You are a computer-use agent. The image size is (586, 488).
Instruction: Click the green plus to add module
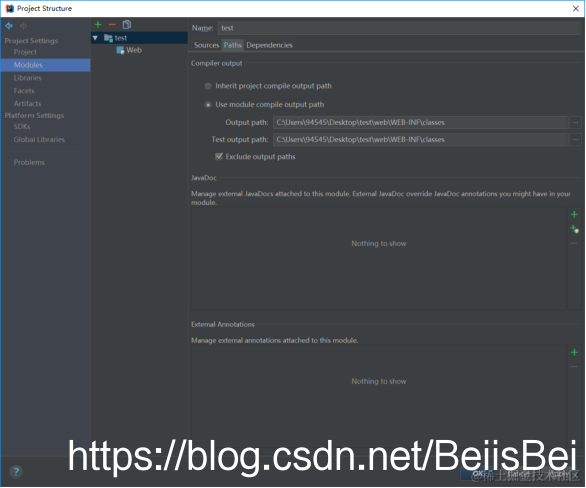coord(98,25)
